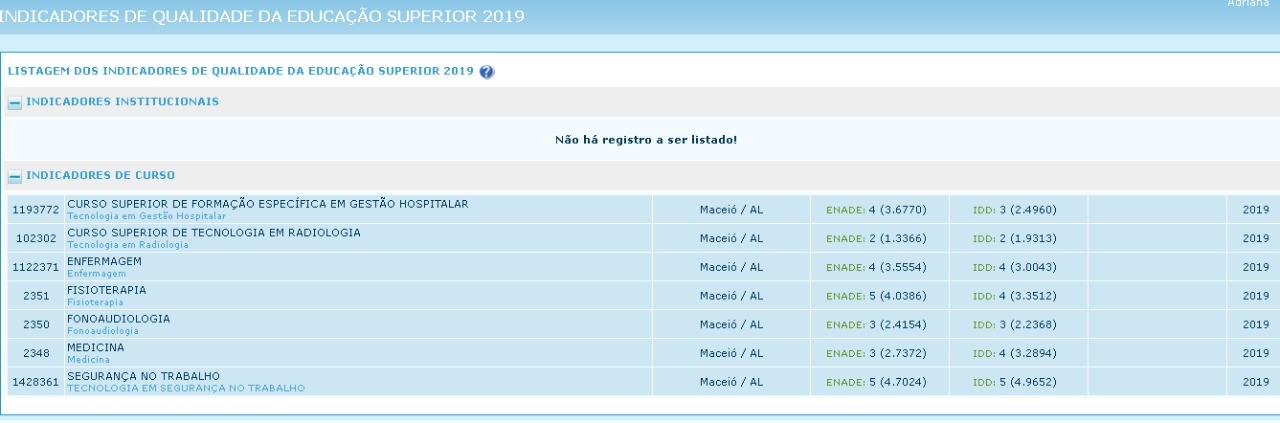Click course code 1193772
The height and width of the screenshot is (423, 1280).
pos(35,210)
